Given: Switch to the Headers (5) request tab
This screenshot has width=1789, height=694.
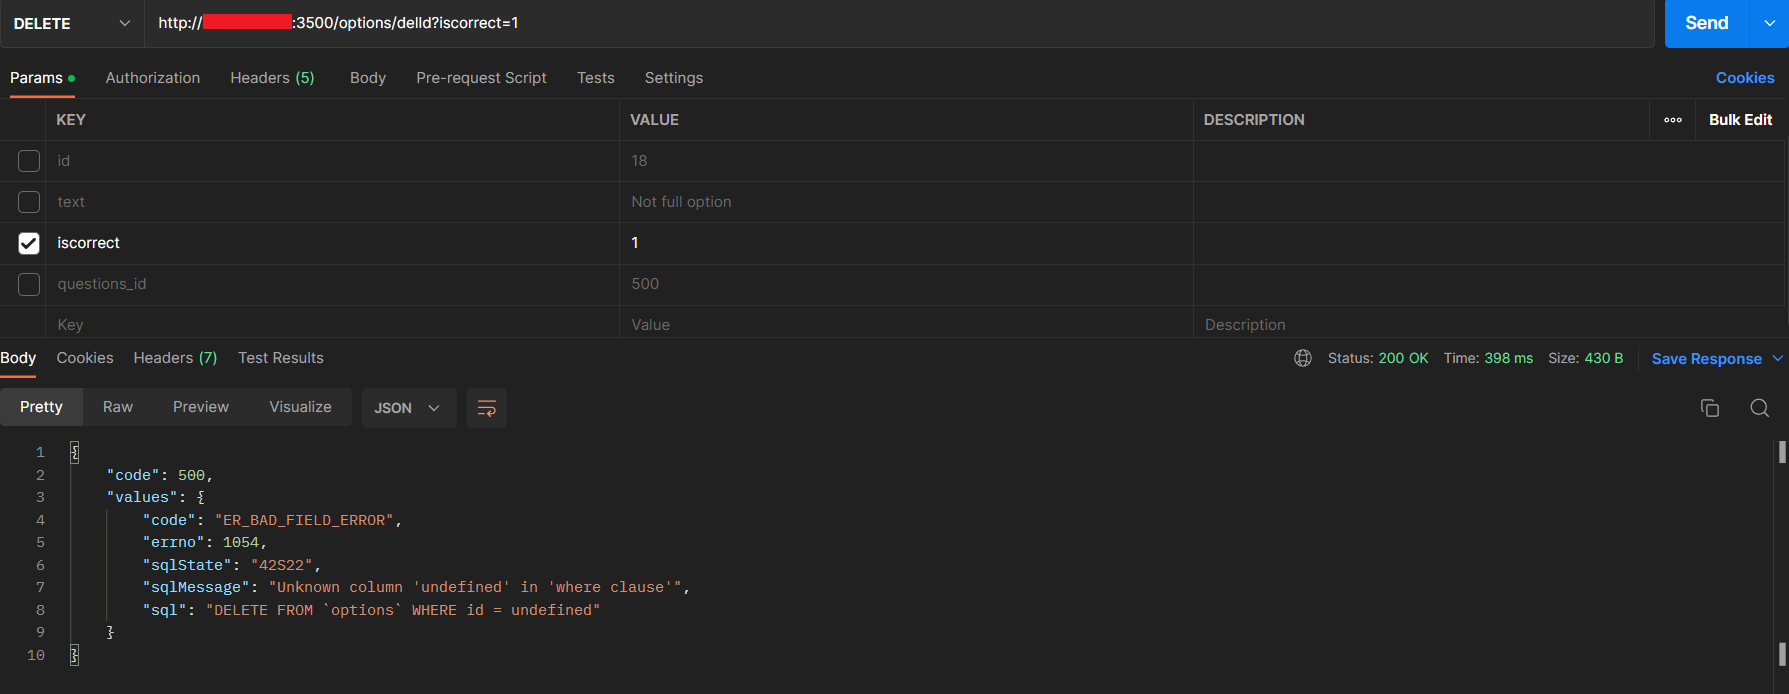Looking at the screenshot, I should pyautogui.click(x=272, y=78).
